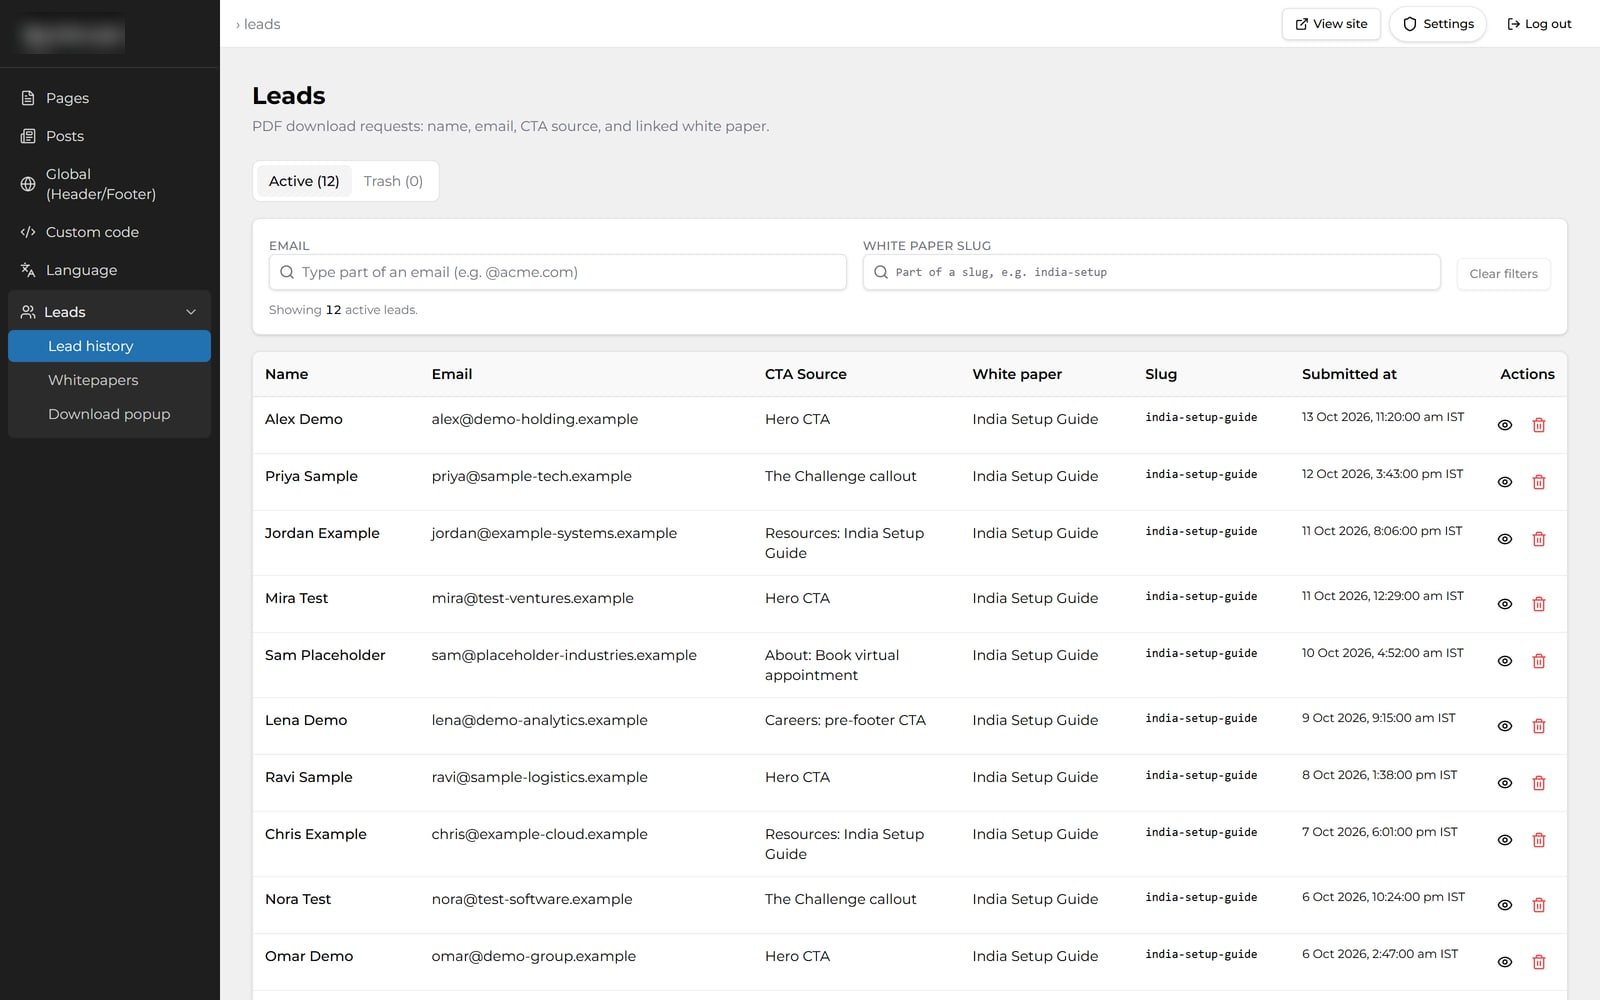
Task: Delete Priya Sample lead with trash icon
Action: (x=1539, y=482)
